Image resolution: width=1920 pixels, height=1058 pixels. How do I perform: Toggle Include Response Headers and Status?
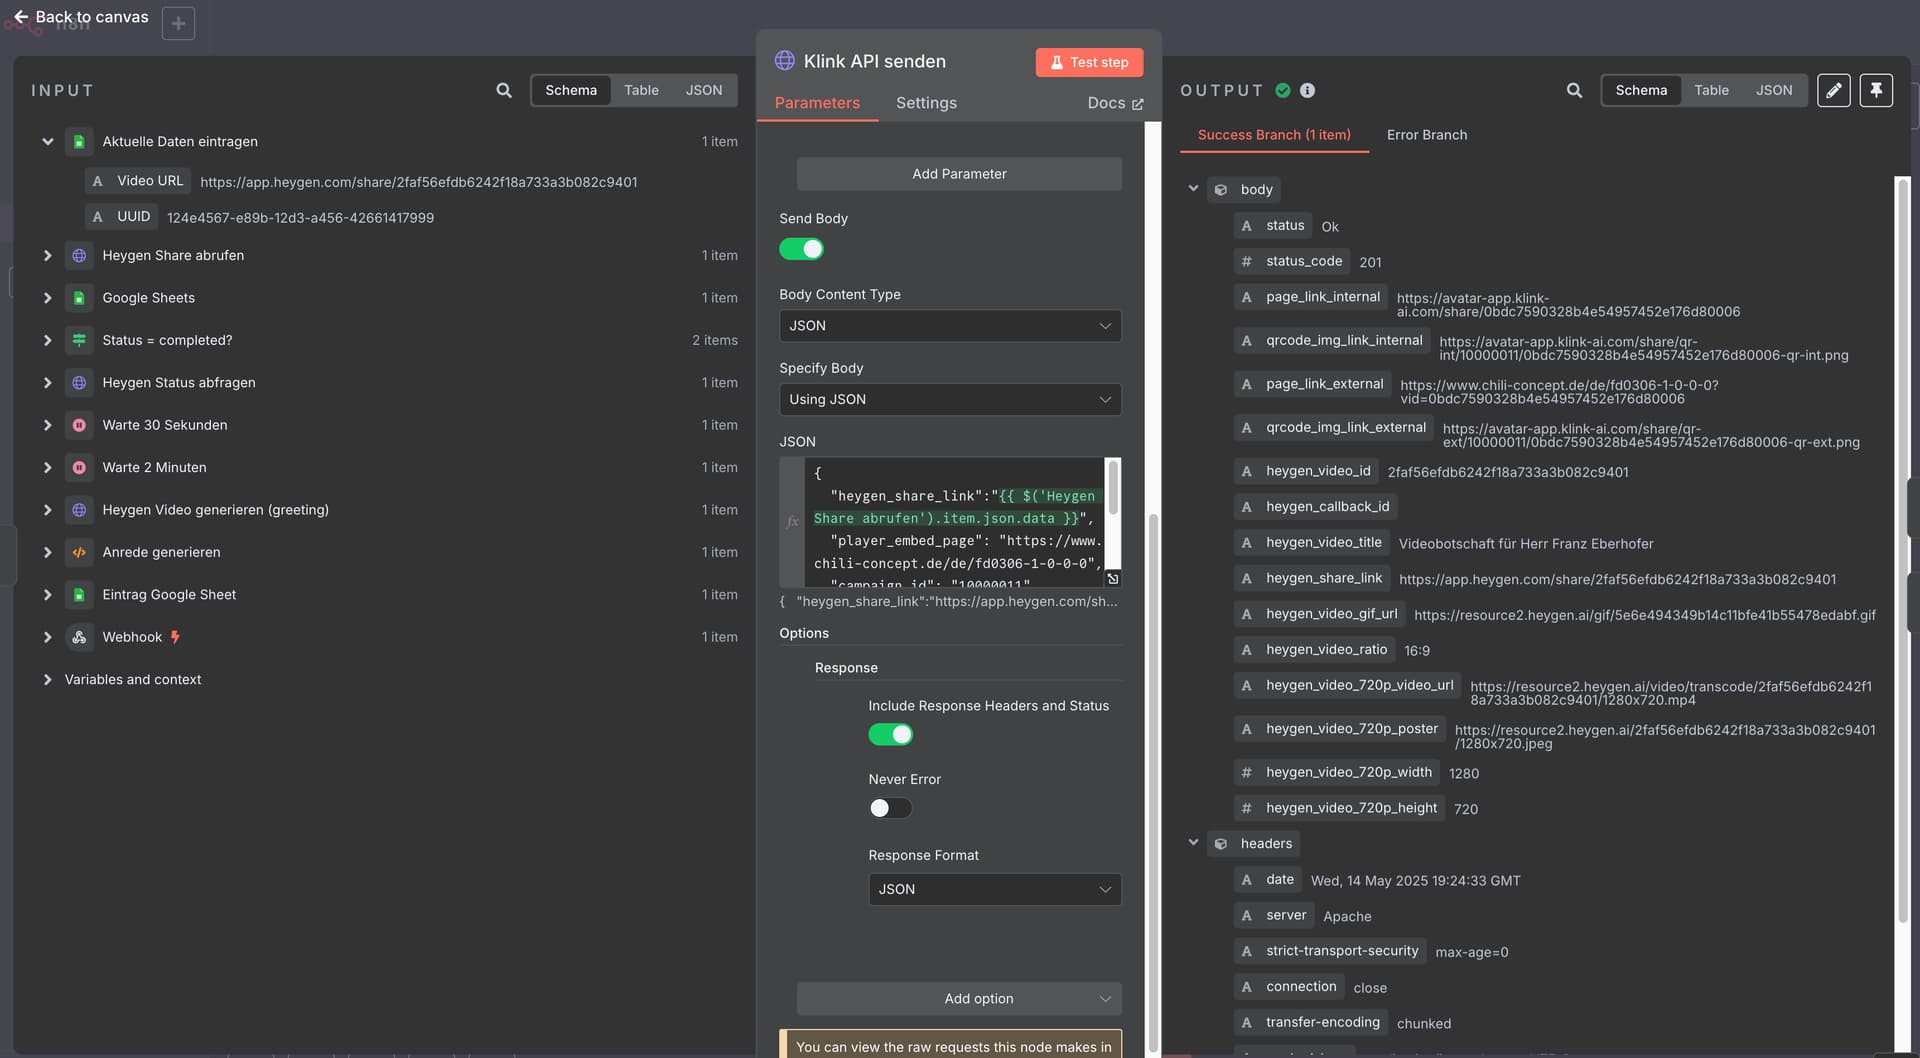(x=890, y=735)
